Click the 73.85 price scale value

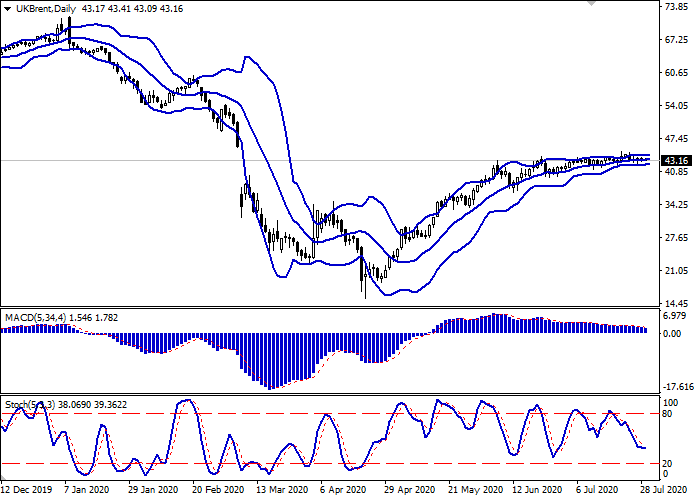pos(676,6)
